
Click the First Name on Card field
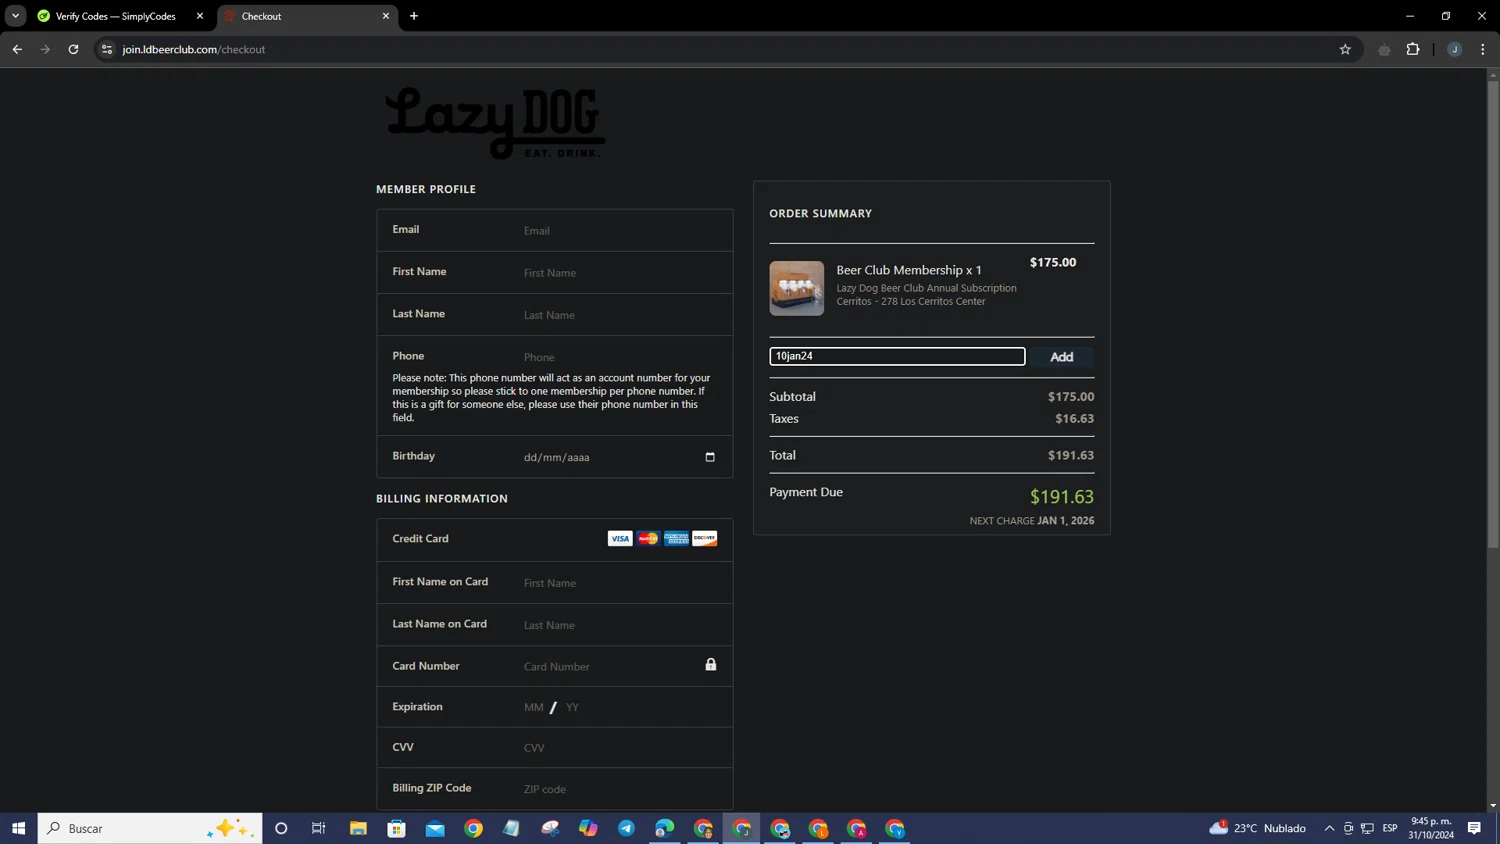(x=620, y=583)
